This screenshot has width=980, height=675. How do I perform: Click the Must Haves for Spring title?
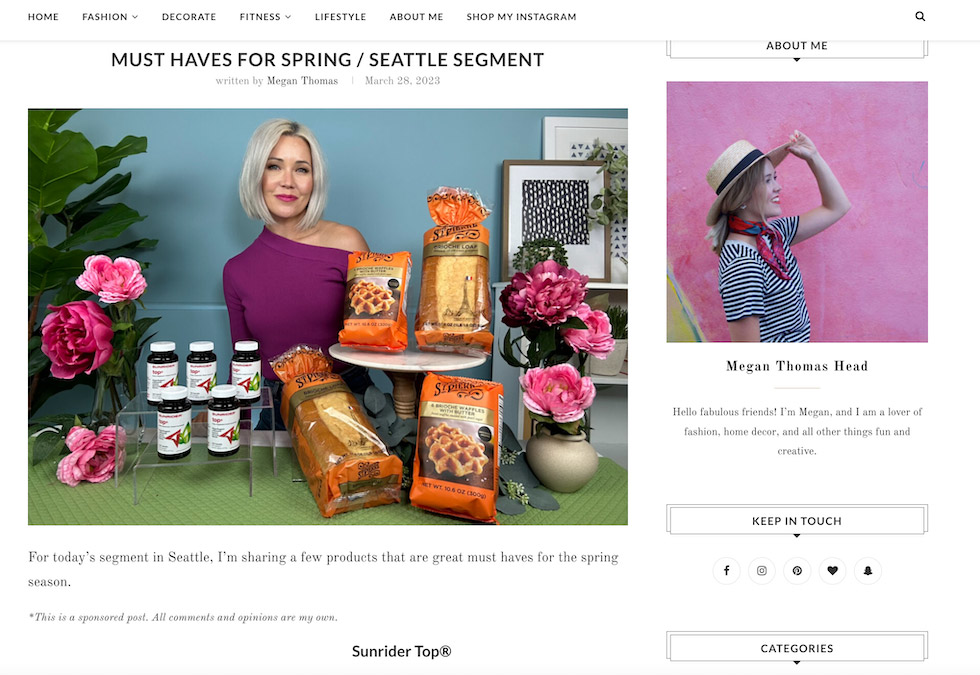(328, 59)
